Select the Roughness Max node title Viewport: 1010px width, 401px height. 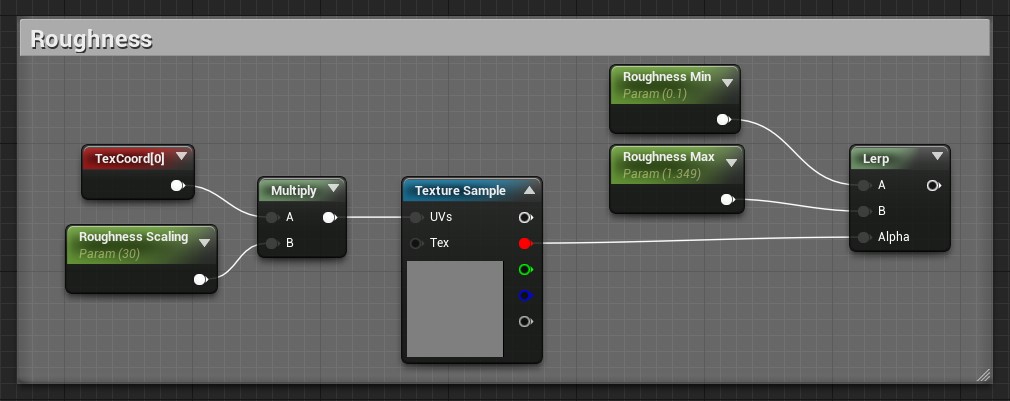pos(669,157)
